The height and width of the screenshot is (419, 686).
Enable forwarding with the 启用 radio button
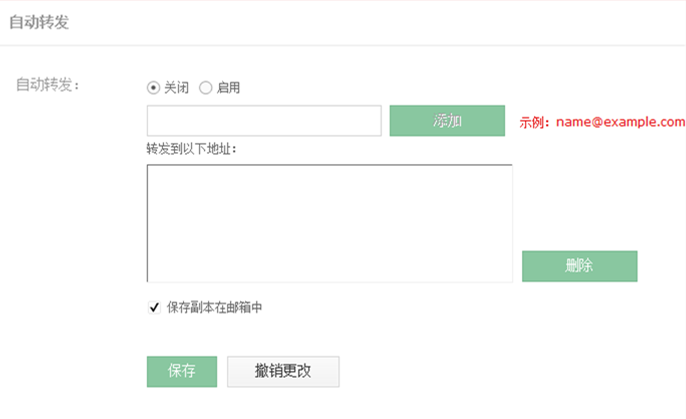click(206, 88)
